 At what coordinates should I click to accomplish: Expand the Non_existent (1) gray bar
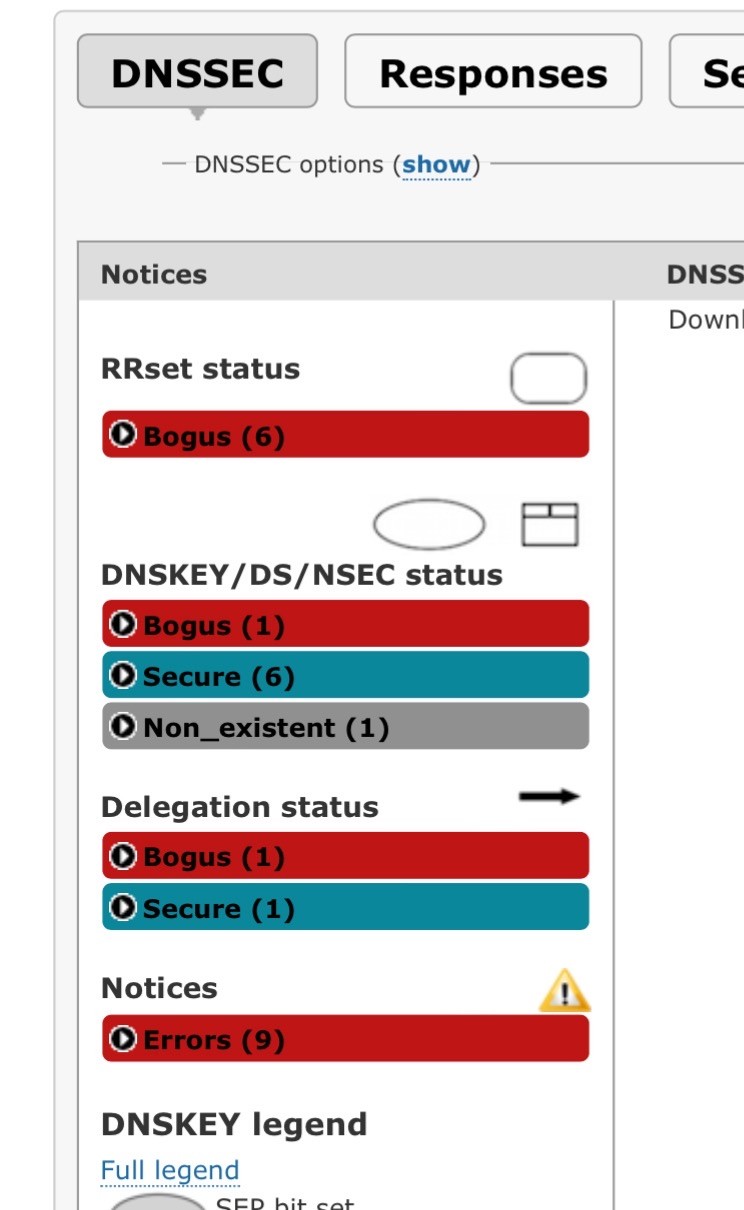click(x=345, y=727)
